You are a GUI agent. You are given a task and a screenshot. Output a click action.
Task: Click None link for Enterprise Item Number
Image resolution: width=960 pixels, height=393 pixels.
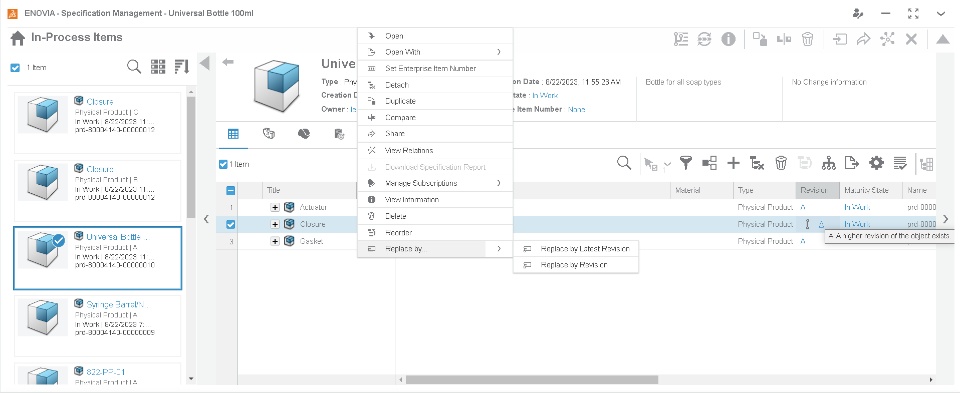(577, 110)
